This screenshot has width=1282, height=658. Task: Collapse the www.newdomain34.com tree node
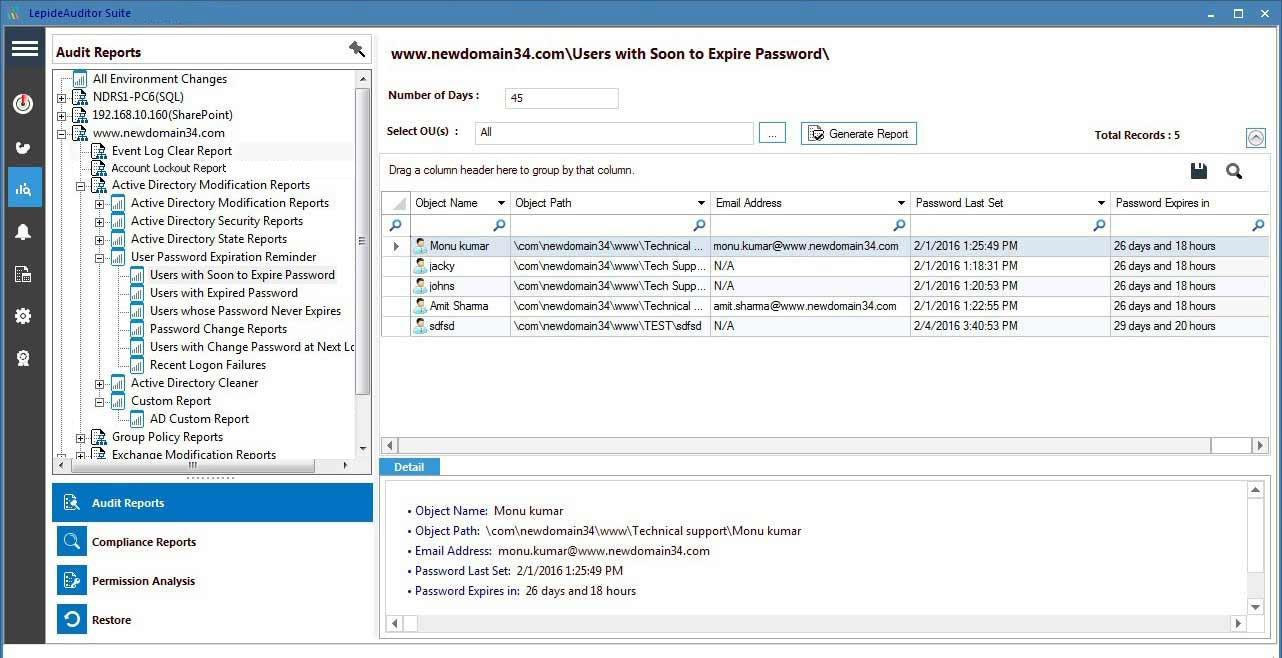[62, 133]
